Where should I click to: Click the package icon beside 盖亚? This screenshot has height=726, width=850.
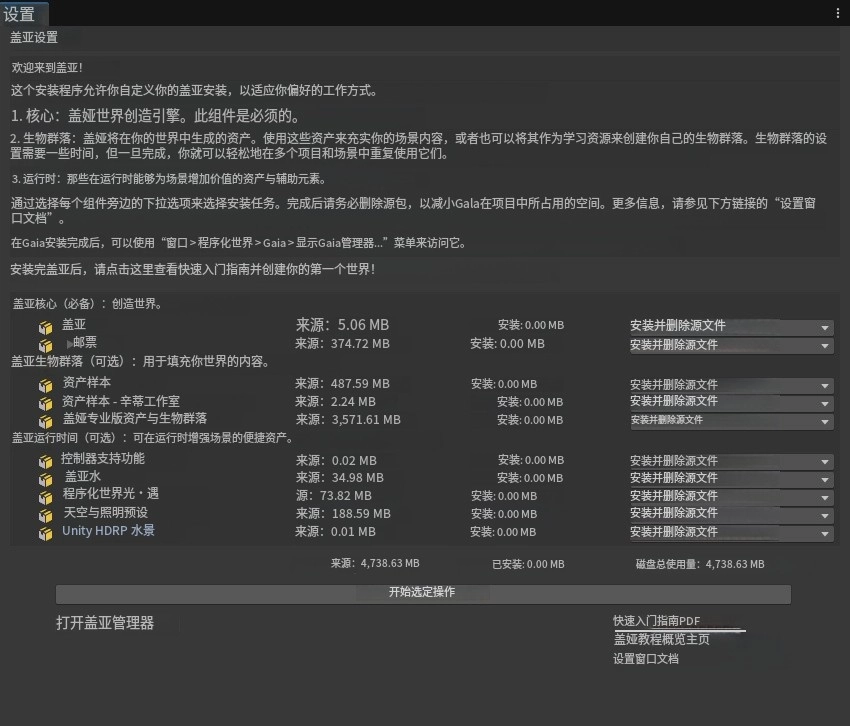(x=46, y=327)
